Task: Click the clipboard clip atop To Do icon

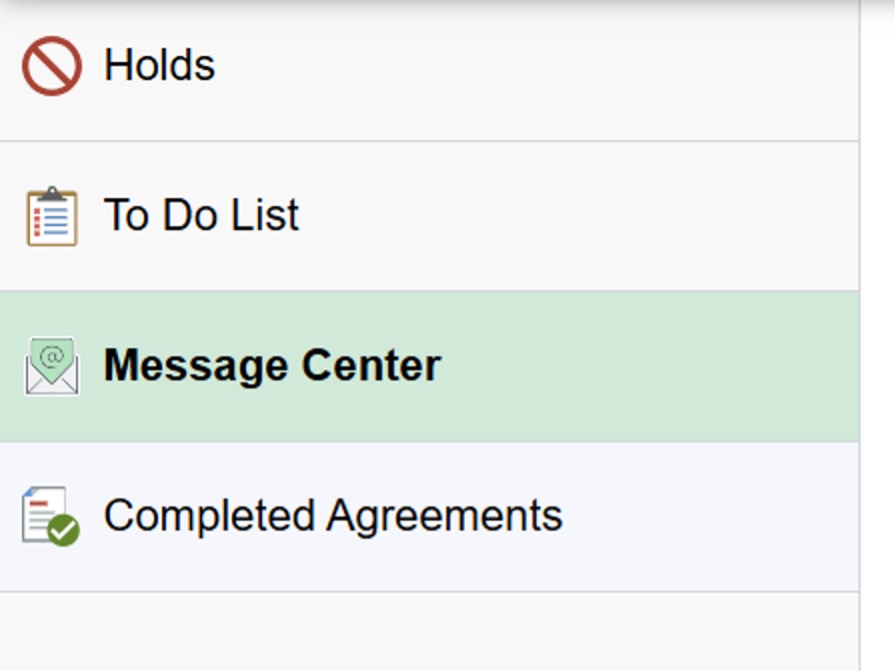Action: 52,194
